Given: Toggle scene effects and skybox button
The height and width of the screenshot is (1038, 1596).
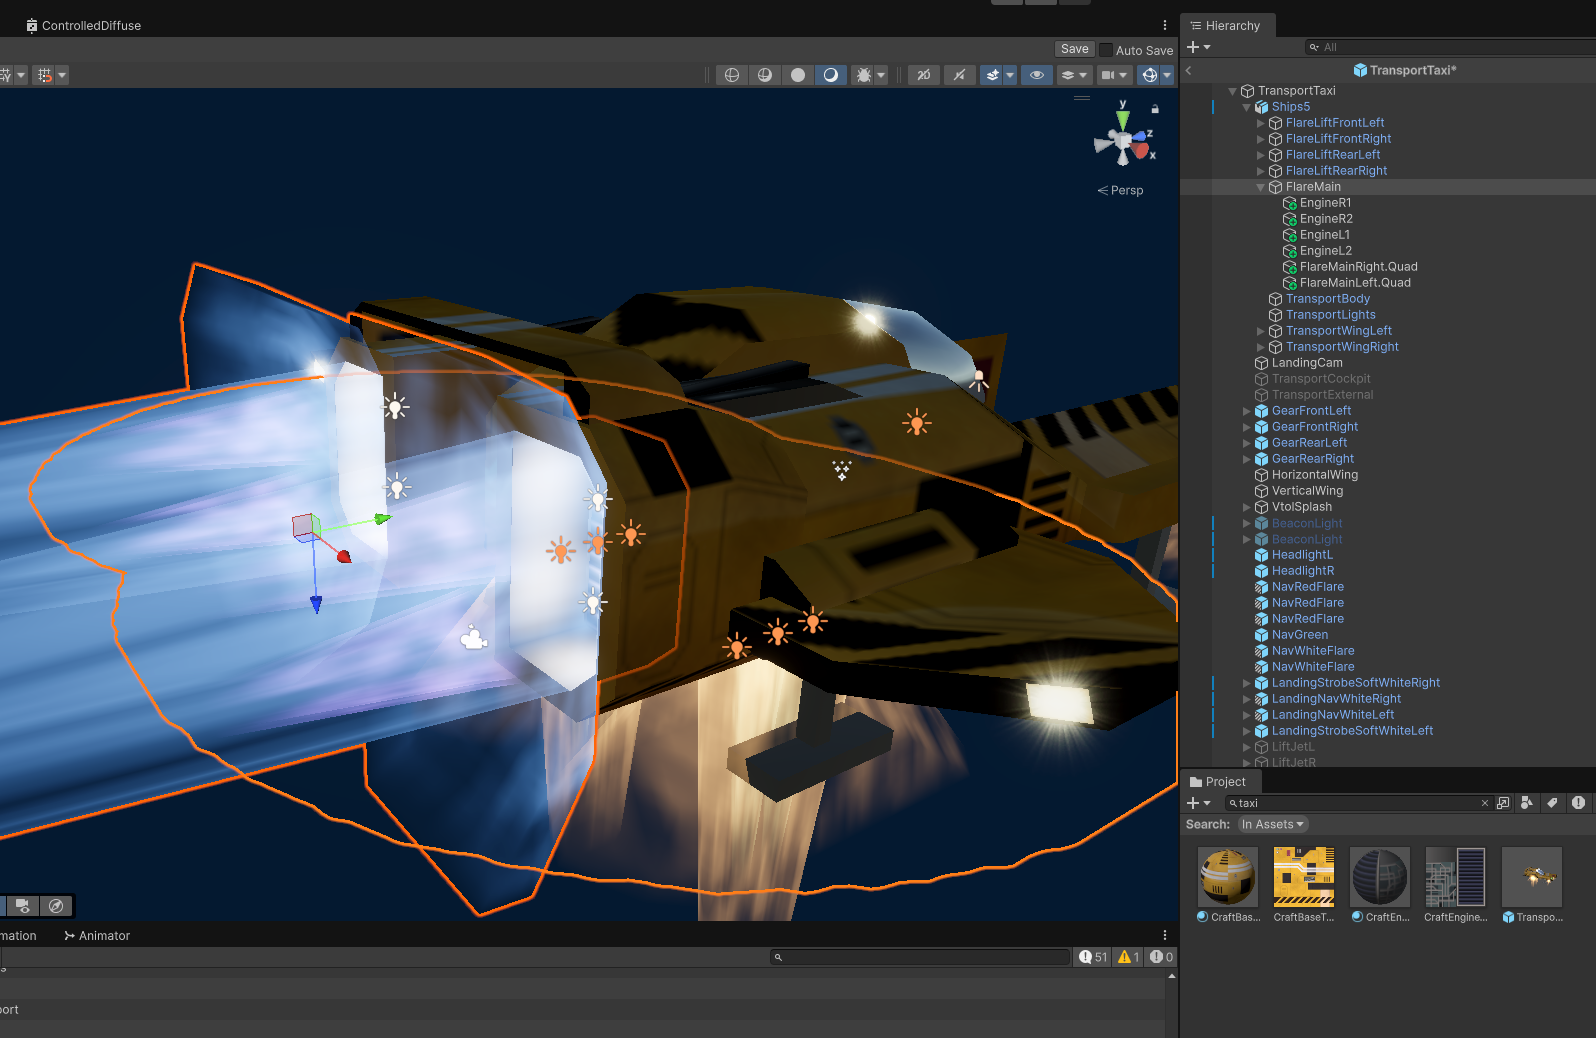Looking at the screenshot, I should [x=992, y=75].
